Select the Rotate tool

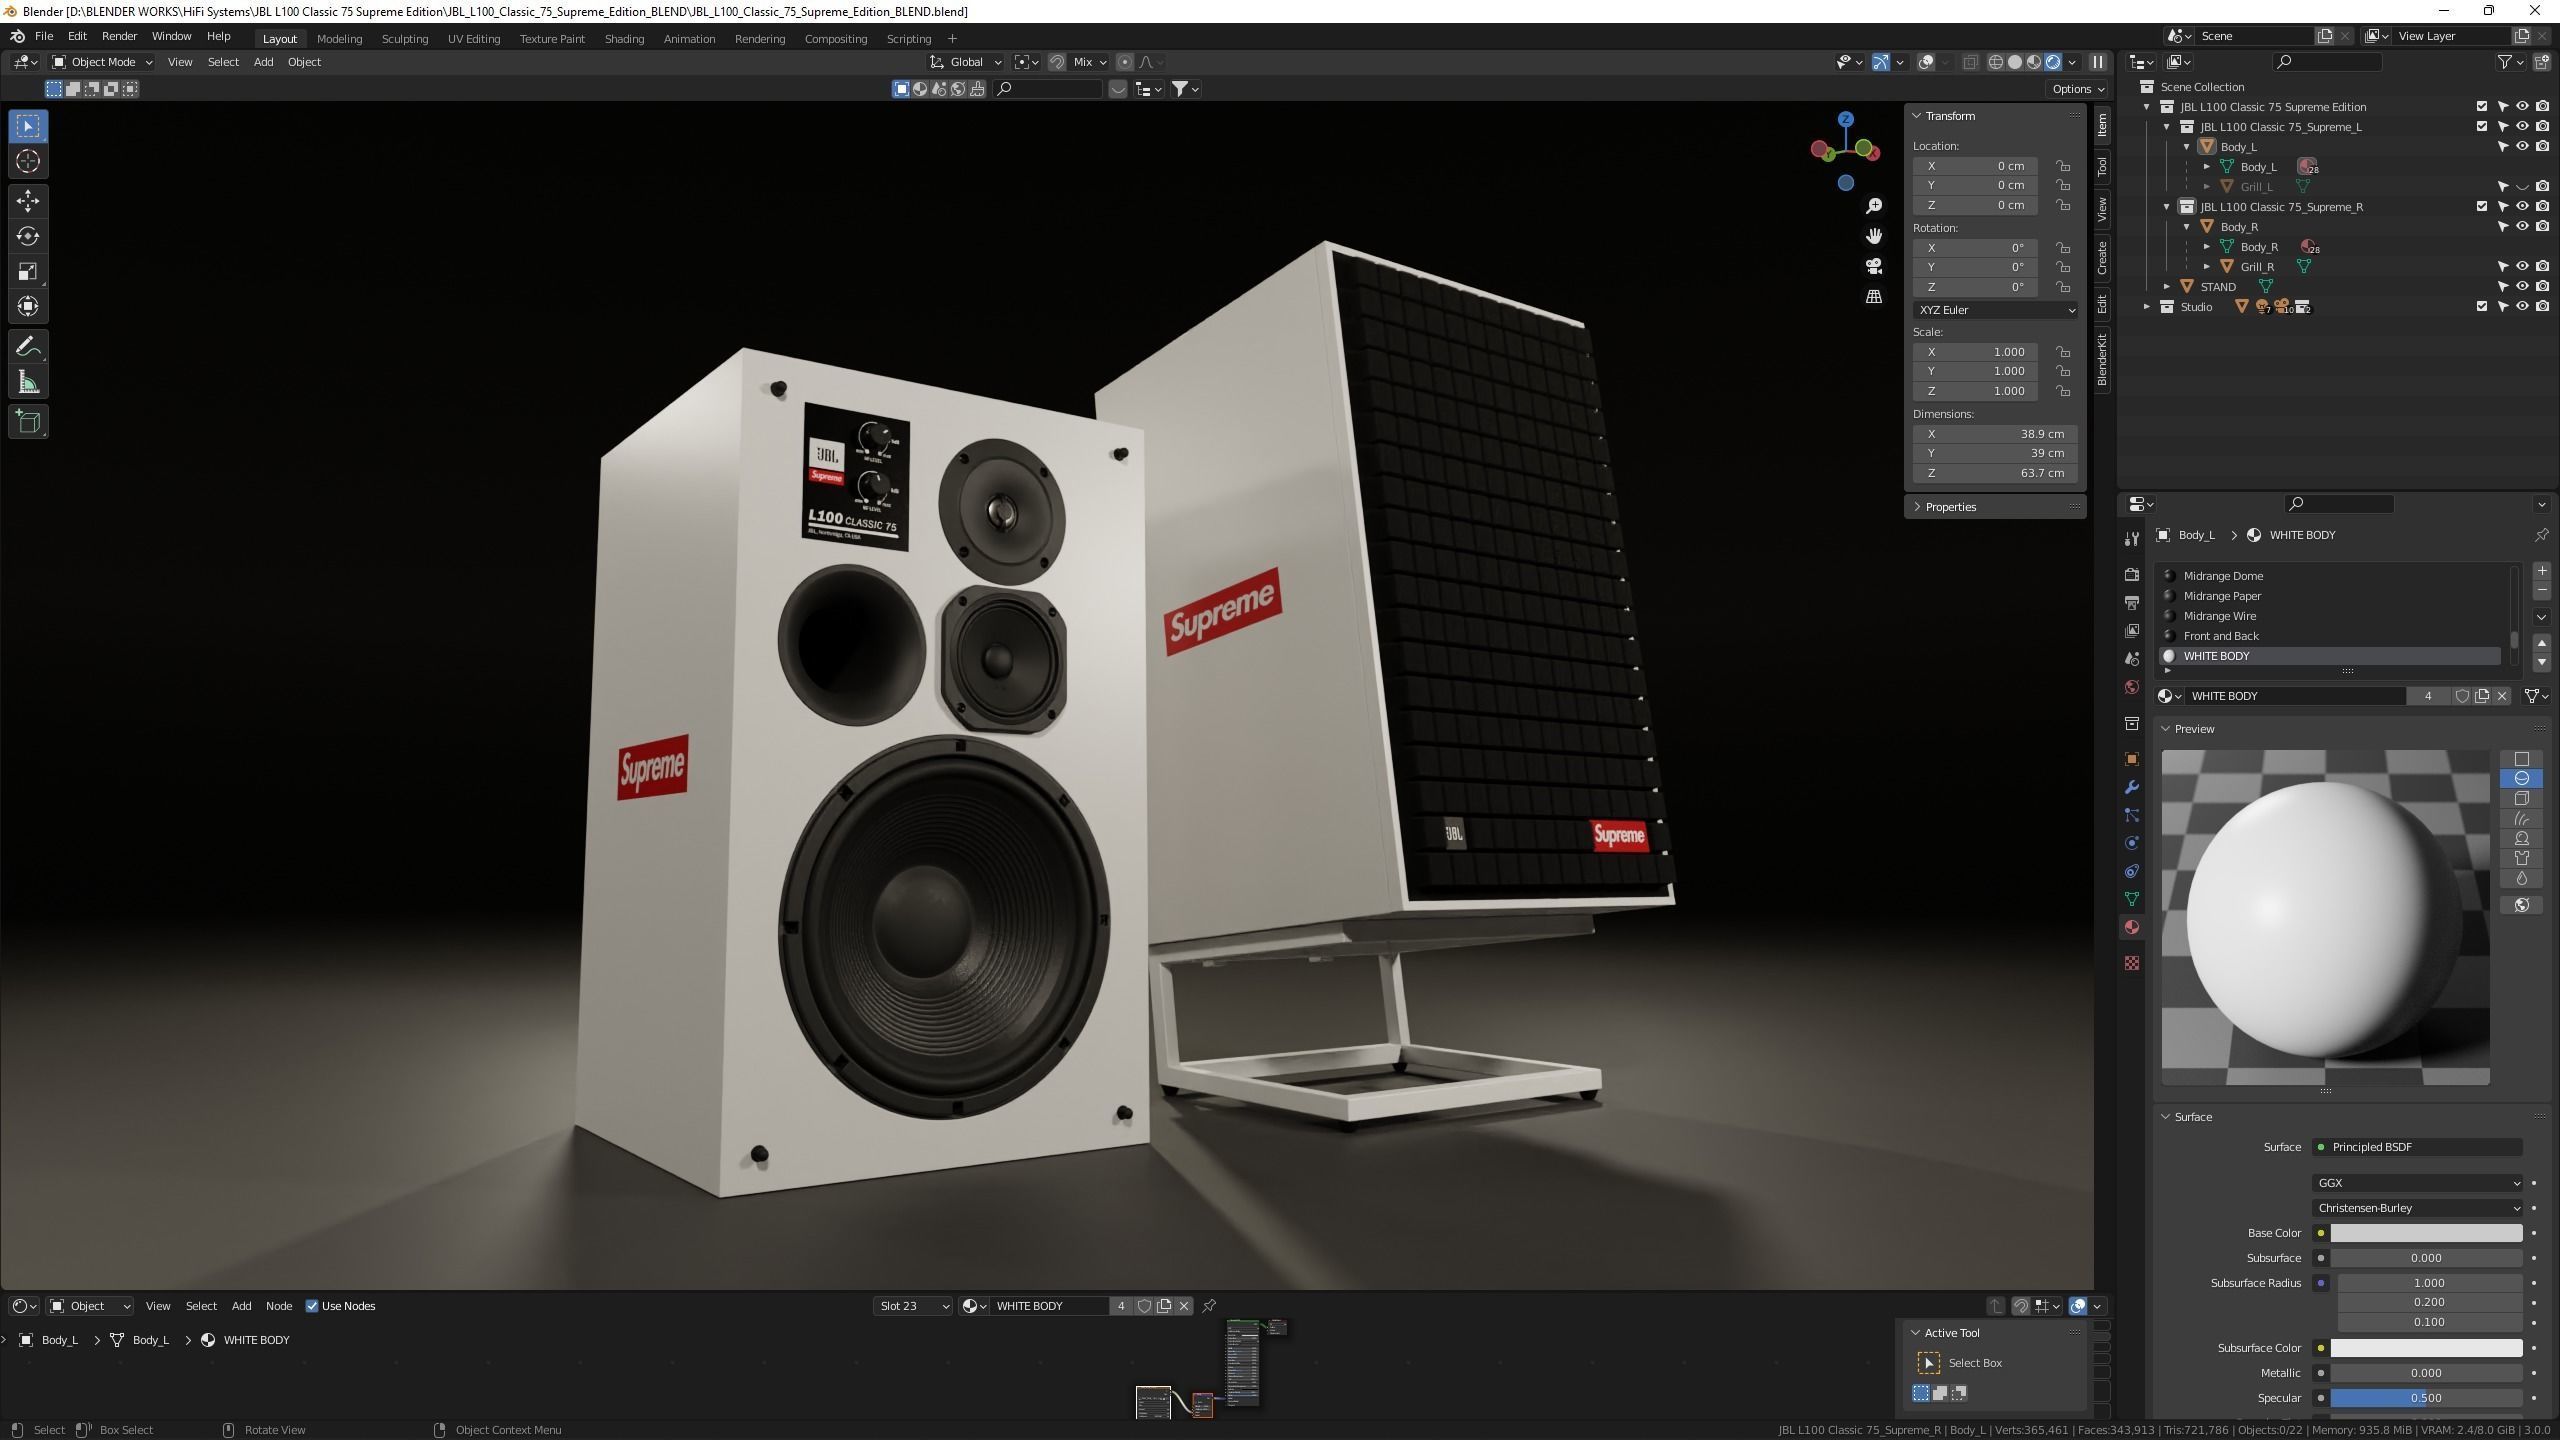point(28,236)
